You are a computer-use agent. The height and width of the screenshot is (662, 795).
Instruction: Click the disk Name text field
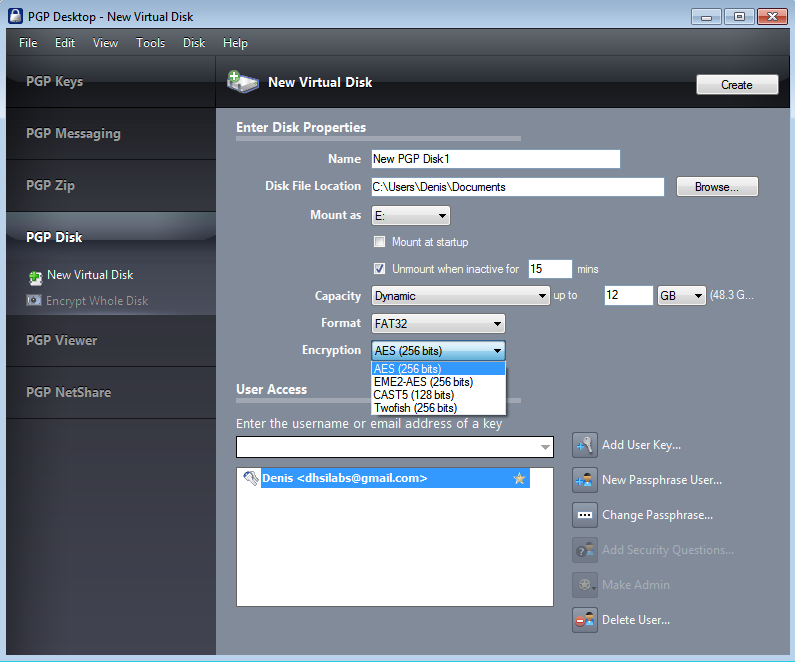495,159
